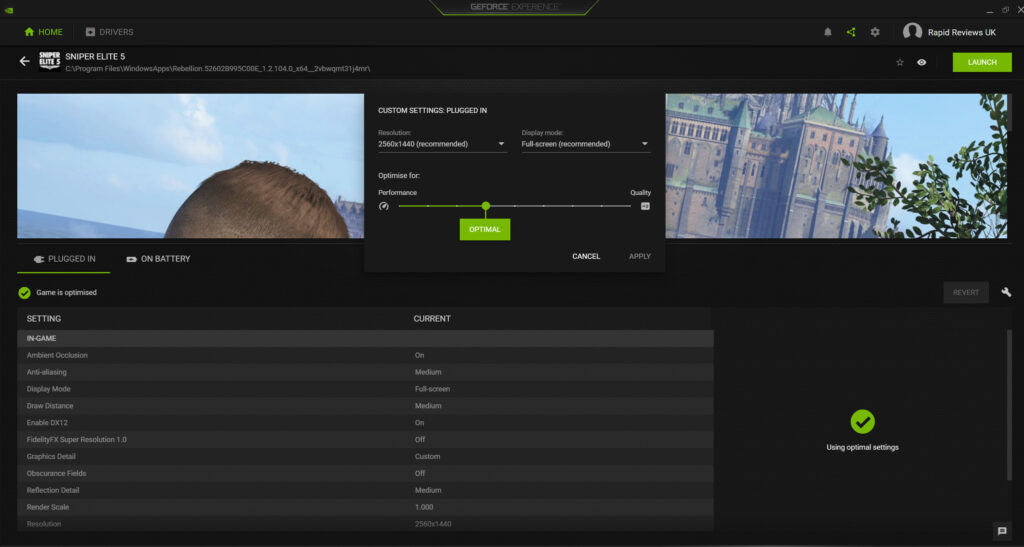1024x547 pixels.
Task: Click the game install path text
Action: tap(217, 69)
